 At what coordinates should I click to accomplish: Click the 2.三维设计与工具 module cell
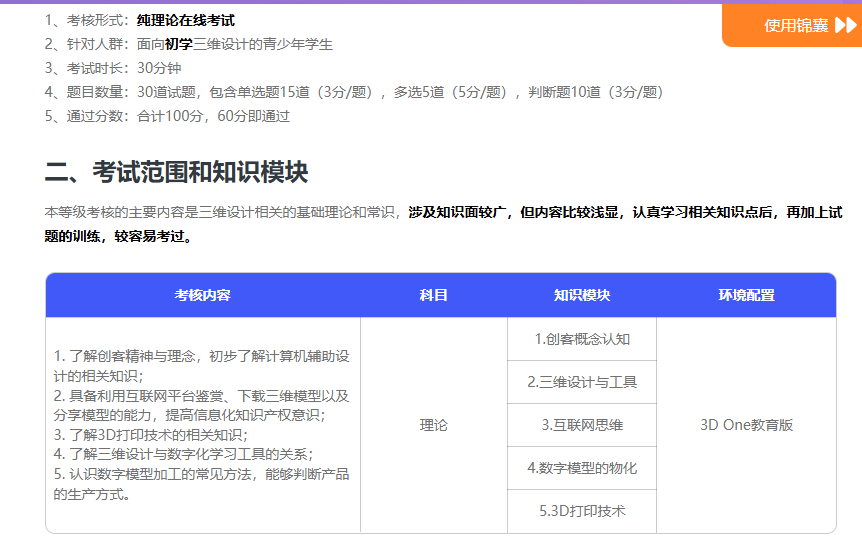point(582,382)
